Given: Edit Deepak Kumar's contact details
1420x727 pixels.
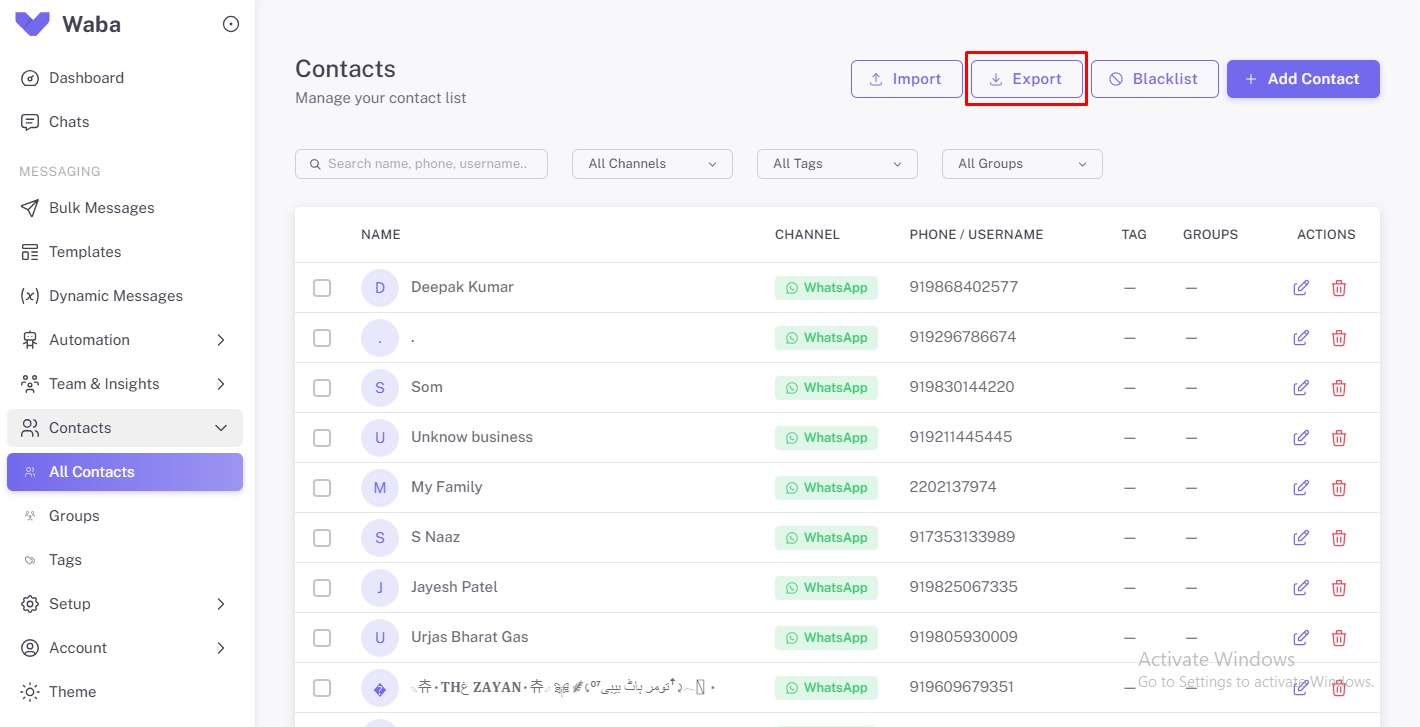Looking at the screenshot, I should [1301, 287].
